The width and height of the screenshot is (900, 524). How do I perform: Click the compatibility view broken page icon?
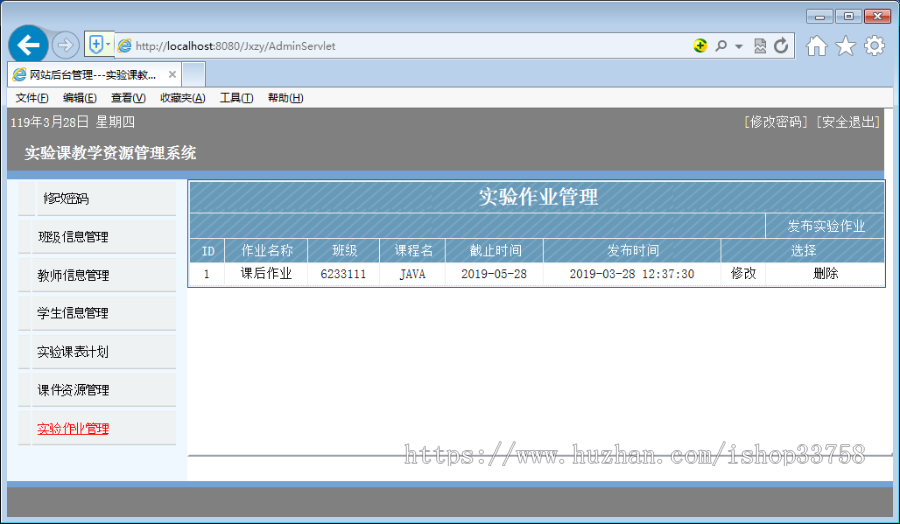pyautogui.click(x=760, y=46)
